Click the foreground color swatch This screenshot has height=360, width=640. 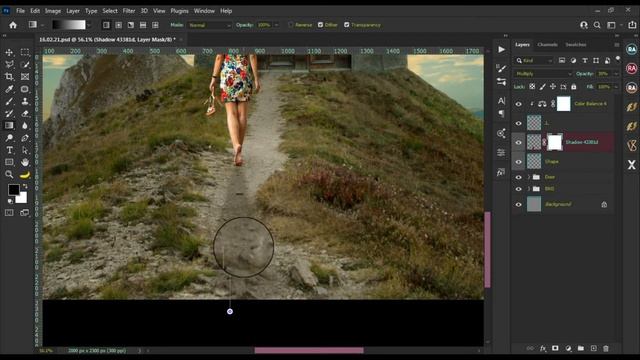13,189
